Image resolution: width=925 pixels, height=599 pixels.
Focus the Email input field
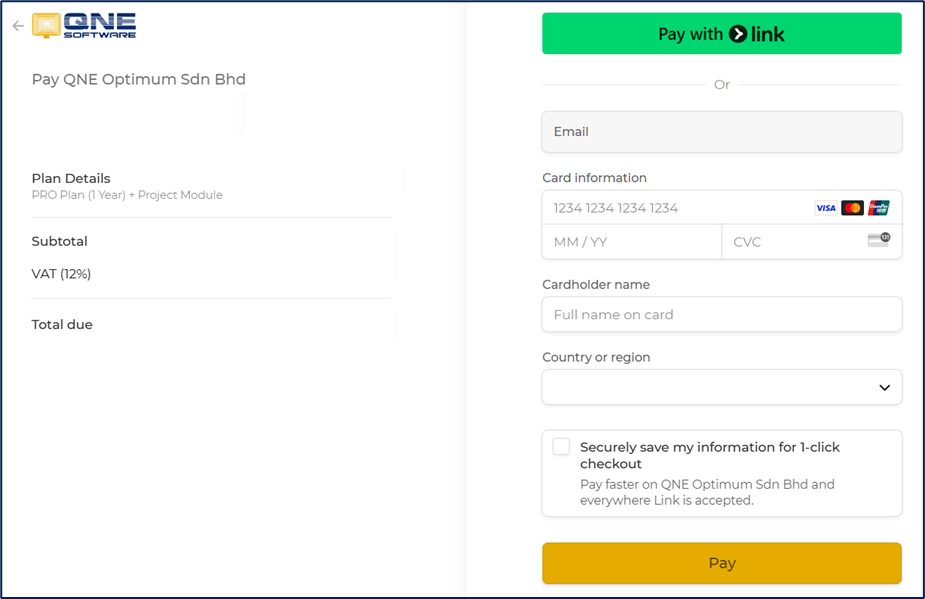(721, 132)
